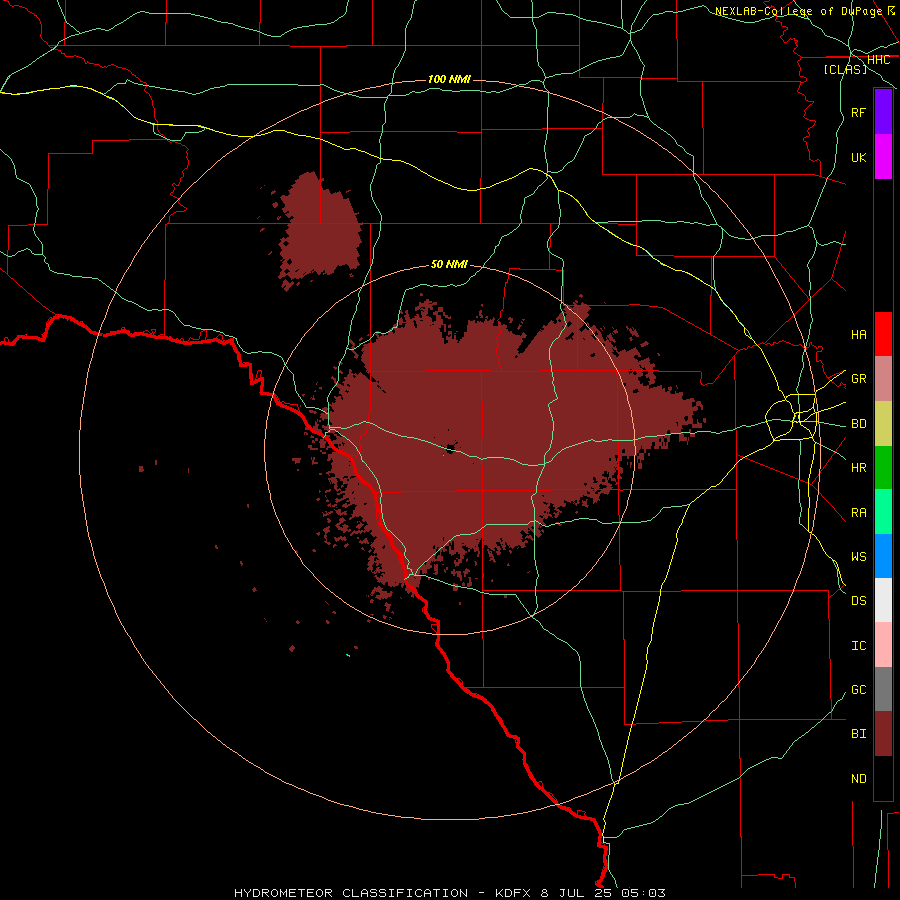
Task: Click the "RA" legend label
Action: (858, 512)
